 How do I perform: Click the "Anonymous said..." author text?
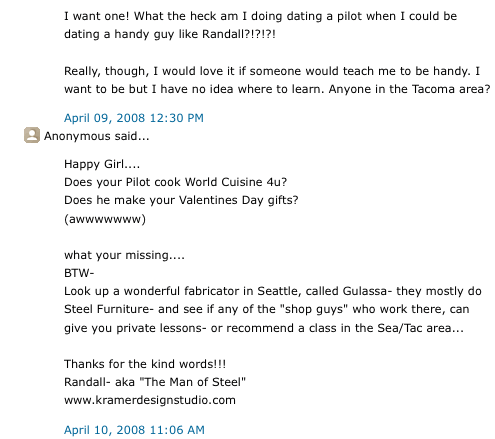97,136
